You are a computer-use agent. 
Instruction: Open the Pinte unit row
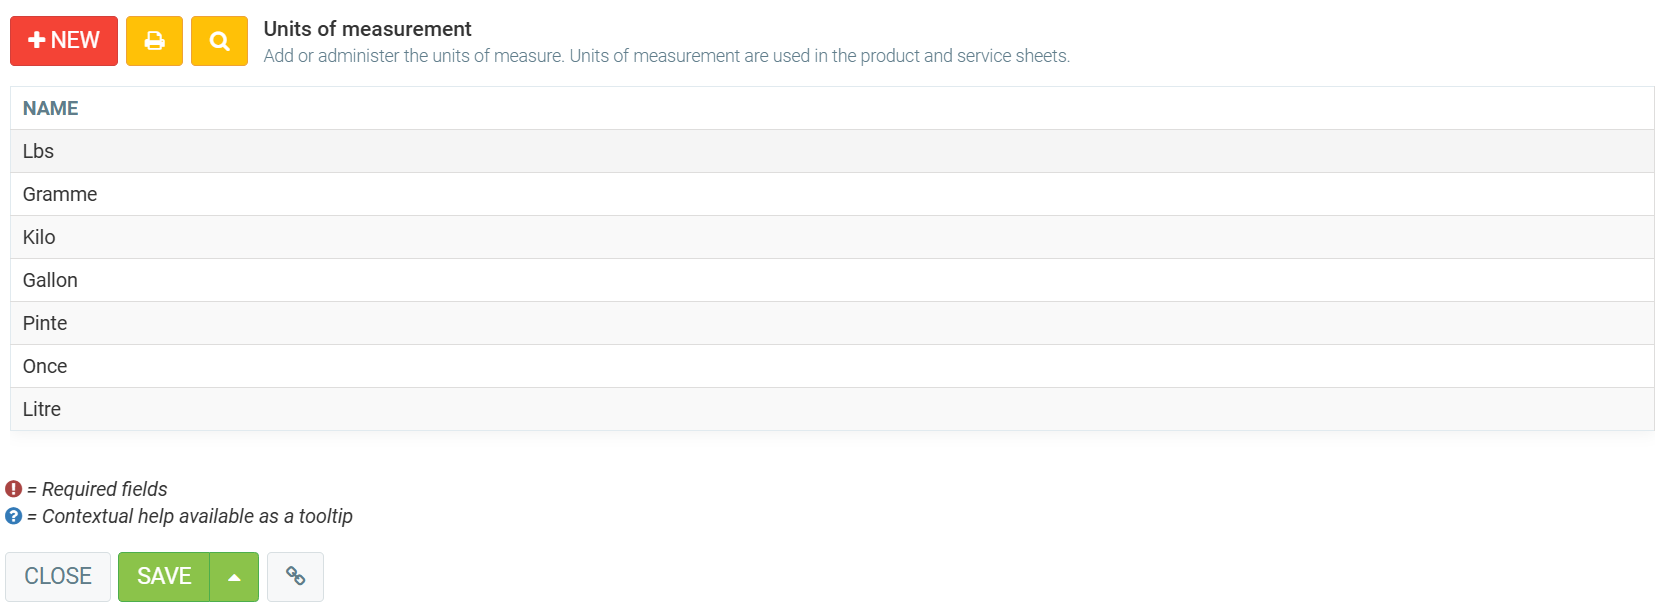[x=45, y=323]
